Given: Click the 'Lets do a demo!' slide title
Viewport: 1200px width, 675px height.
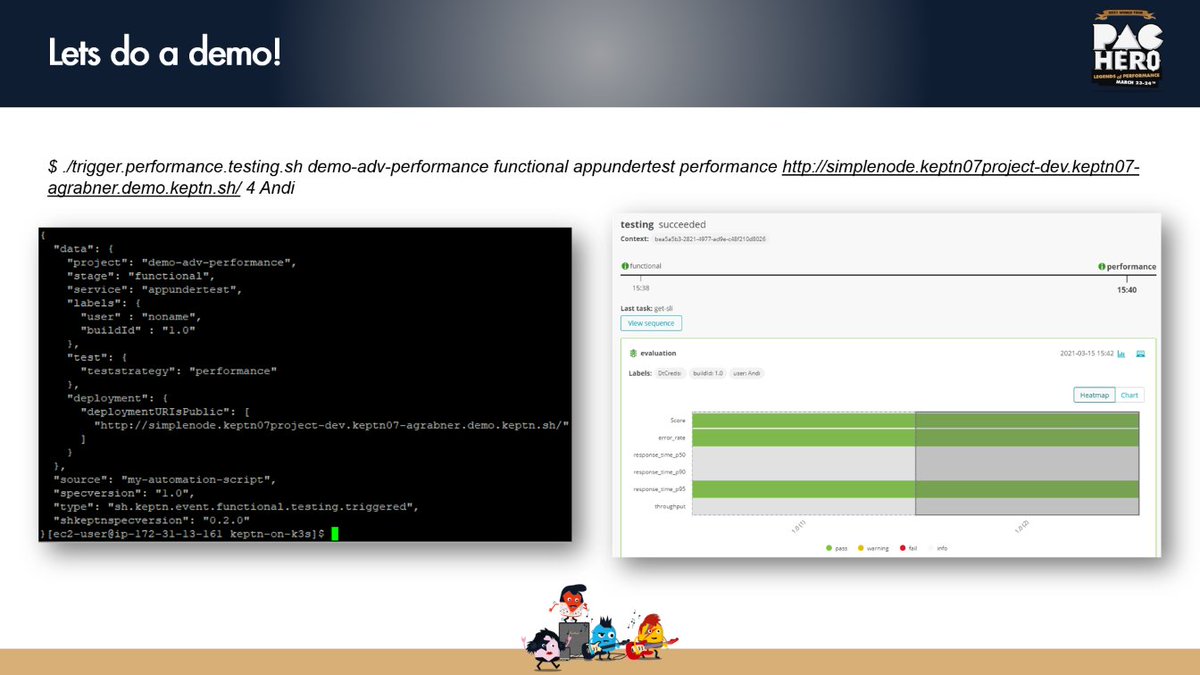Looking at the screenshot, I should (164, 54).
